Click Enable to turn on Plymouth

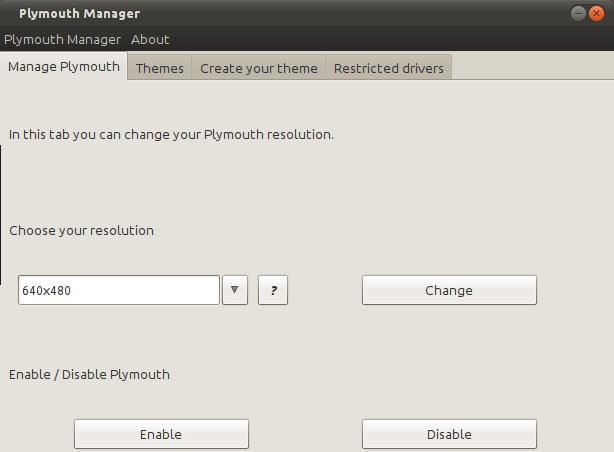point(161,434)
